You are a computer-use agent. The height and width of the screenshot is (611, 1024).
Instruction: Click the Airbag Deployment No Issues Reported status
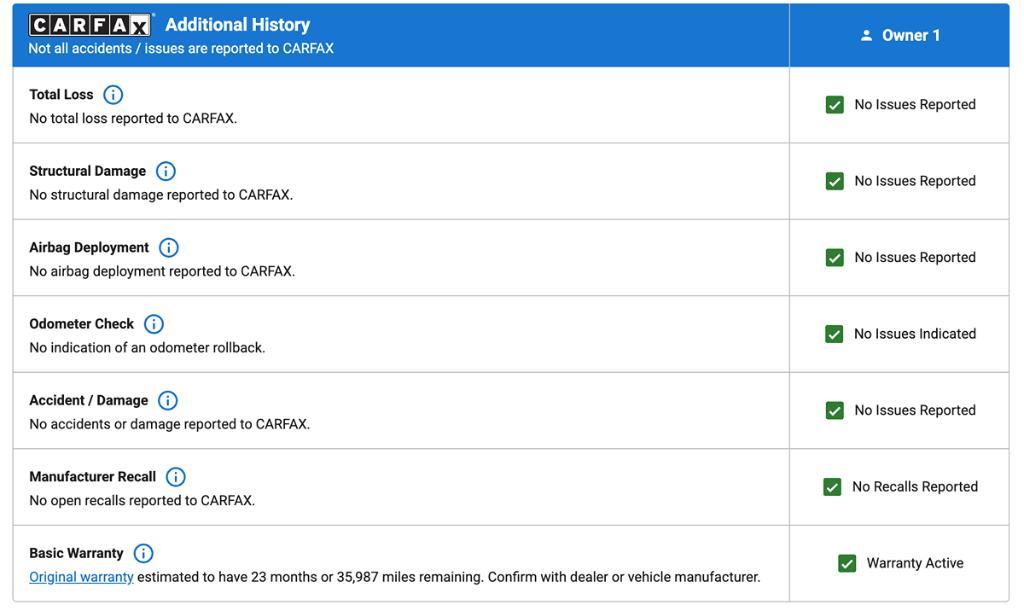tap(915, 257)
